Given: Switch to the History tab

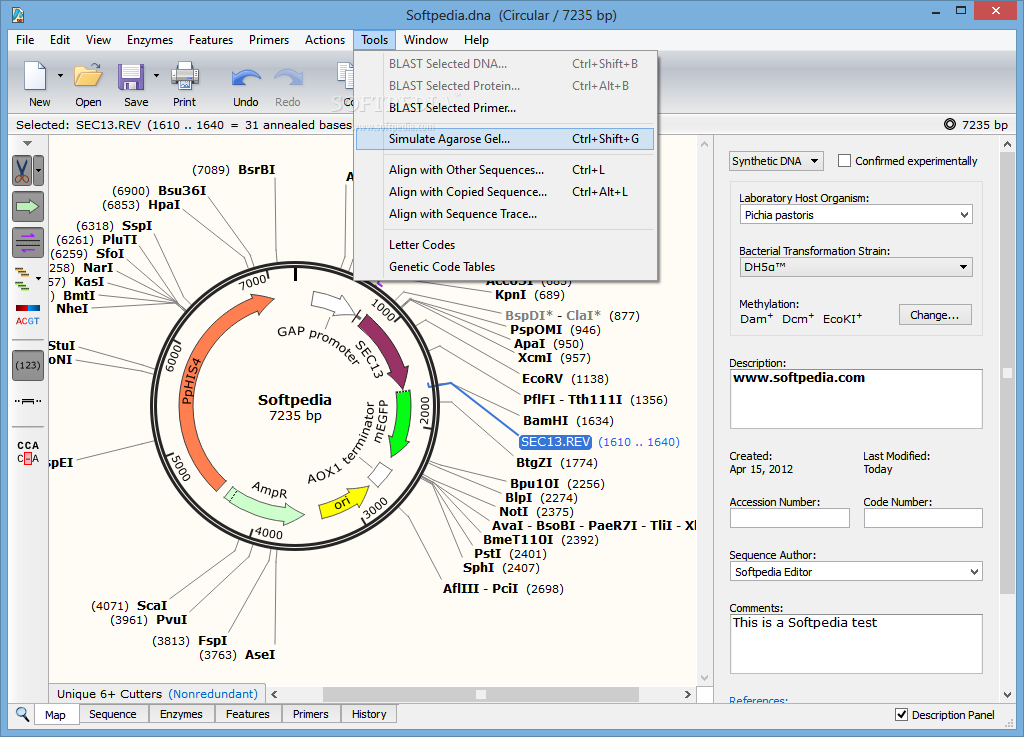Looking at the screenshot, I should click(x=369, y=714).
